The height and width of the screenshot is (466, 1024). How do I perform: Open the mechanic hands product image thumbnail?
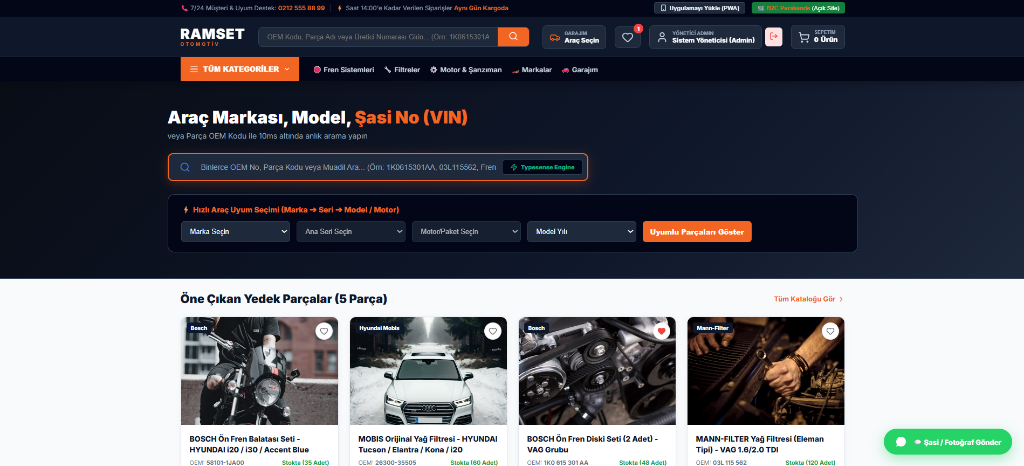click(x=765, y=371)
